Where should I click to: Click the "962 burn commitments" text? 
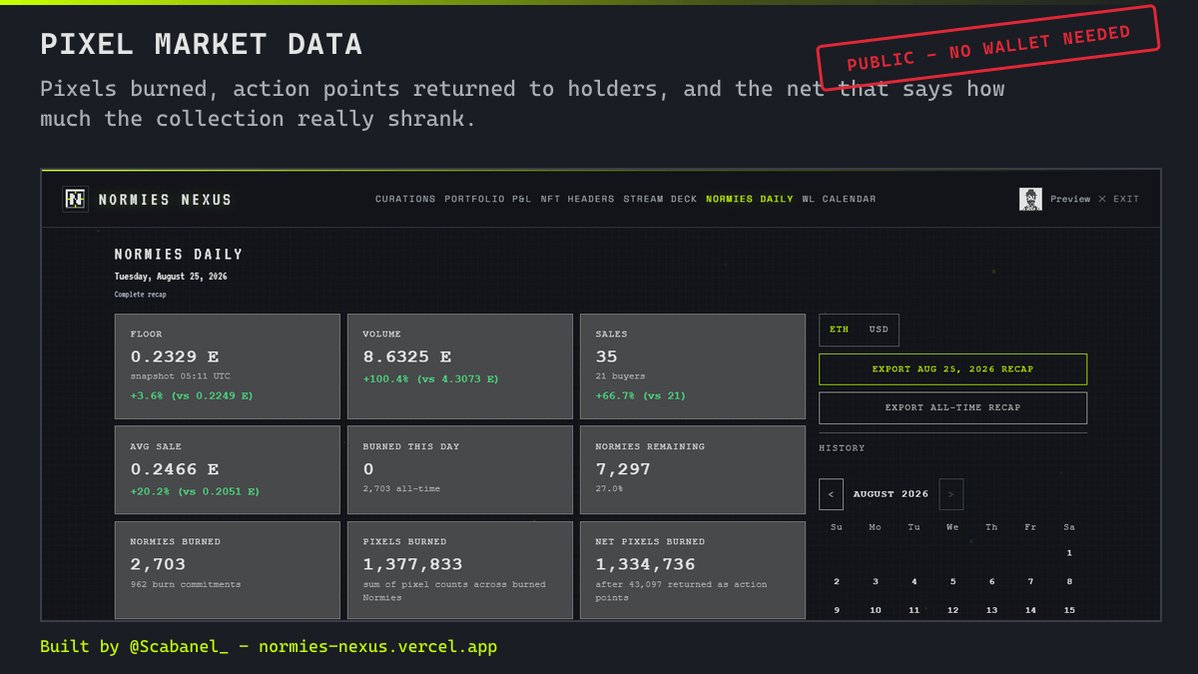[186, 585]
